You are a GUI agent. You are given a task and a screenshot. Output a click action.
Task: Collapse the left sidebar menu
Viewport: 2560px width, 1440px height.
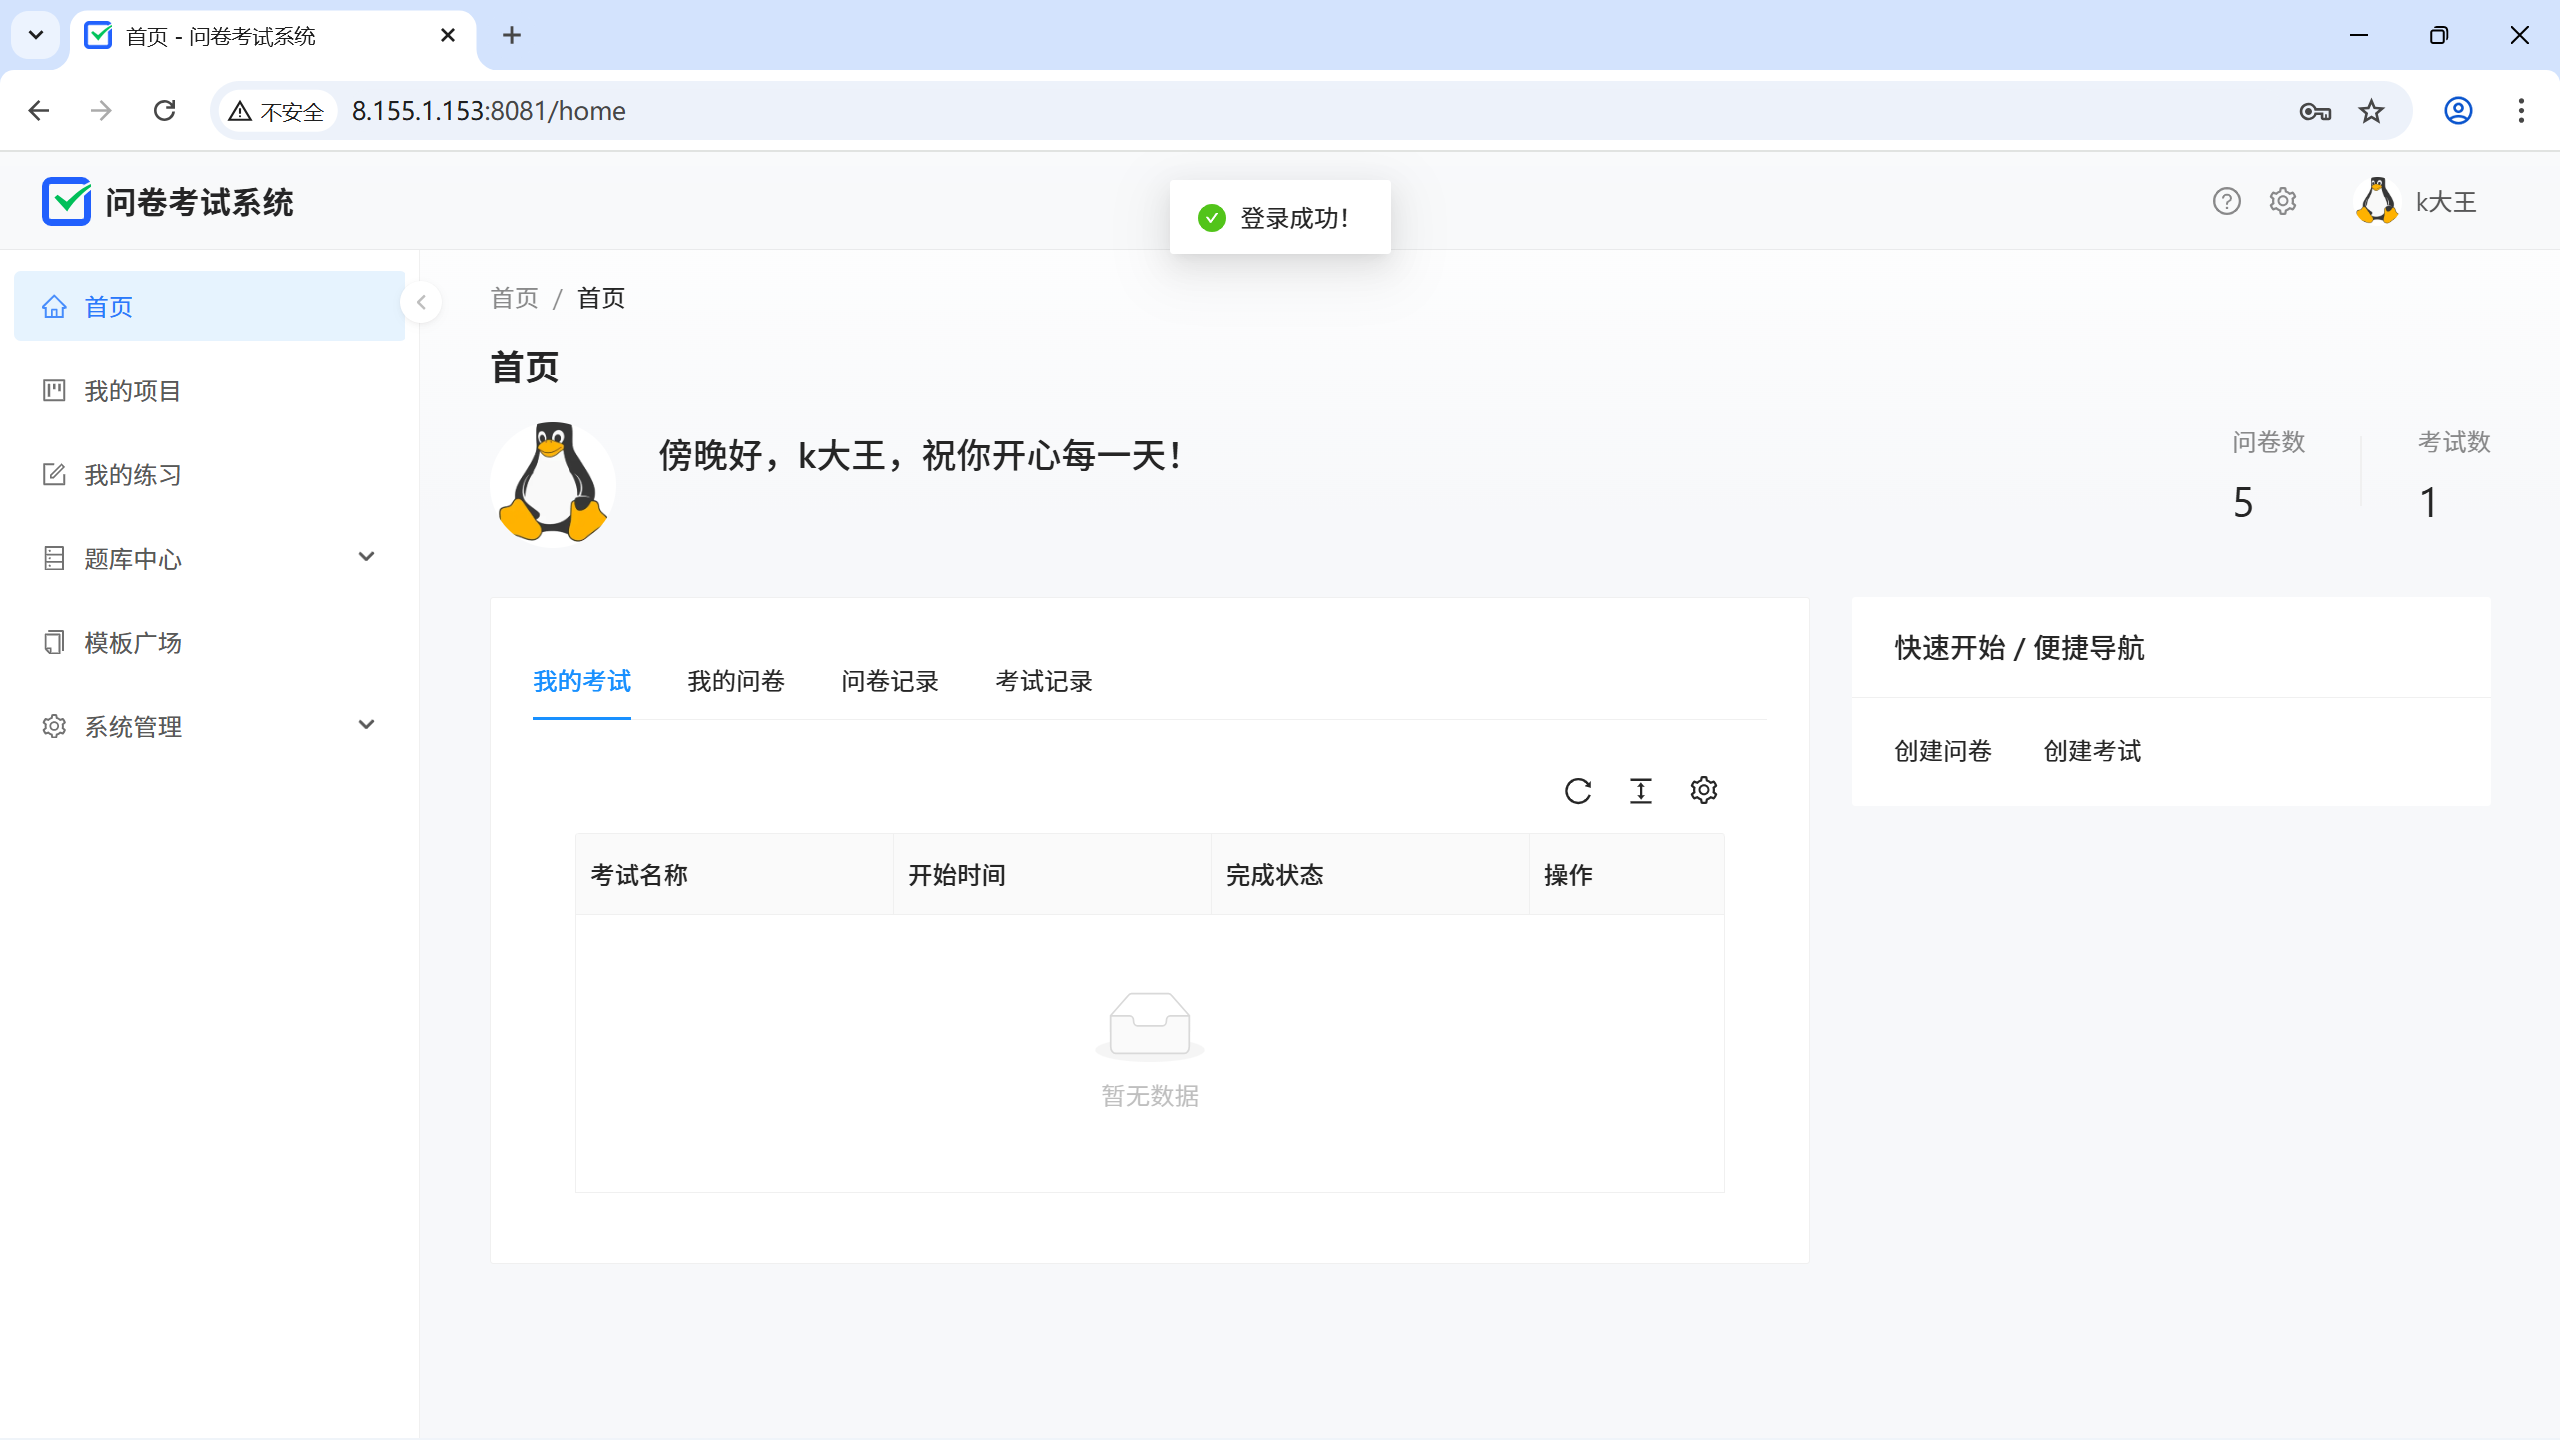coord(421,302)
